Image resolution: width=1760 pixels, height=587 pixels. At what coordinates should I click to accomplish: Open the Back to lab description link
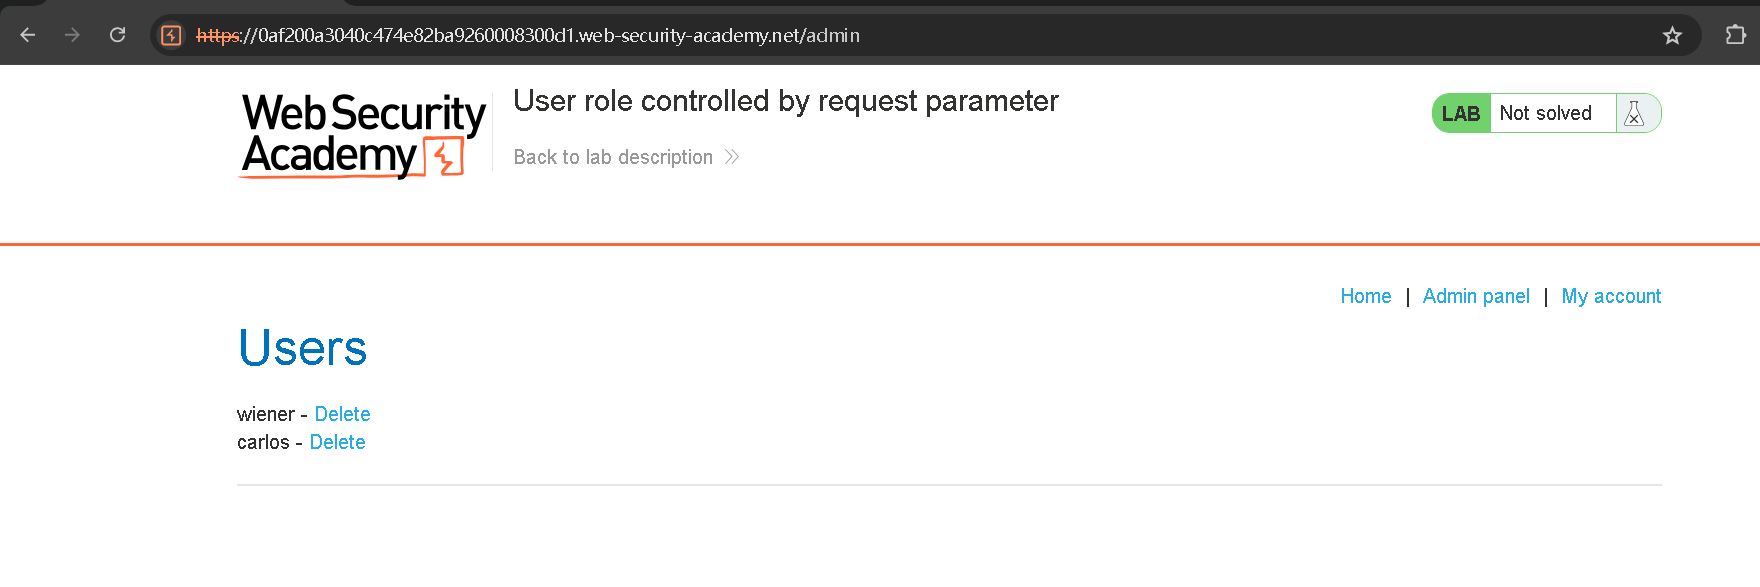tap(613, 157)
